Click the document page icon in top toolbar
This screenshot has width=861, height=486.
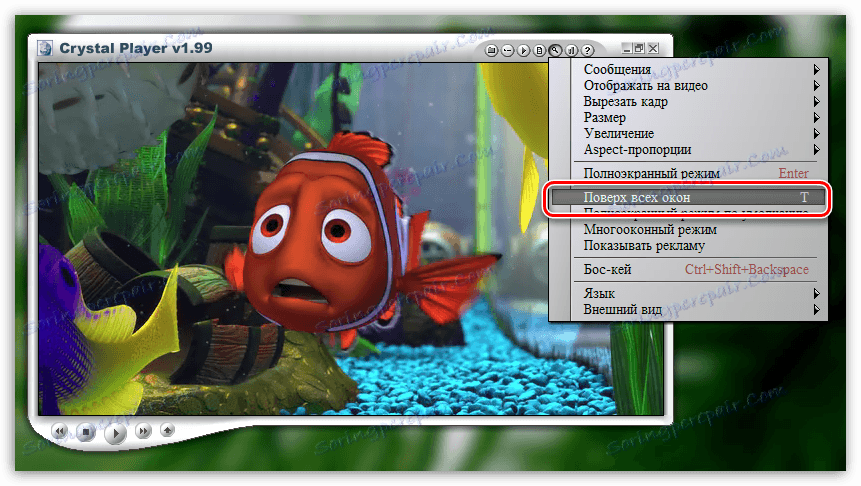539,51
